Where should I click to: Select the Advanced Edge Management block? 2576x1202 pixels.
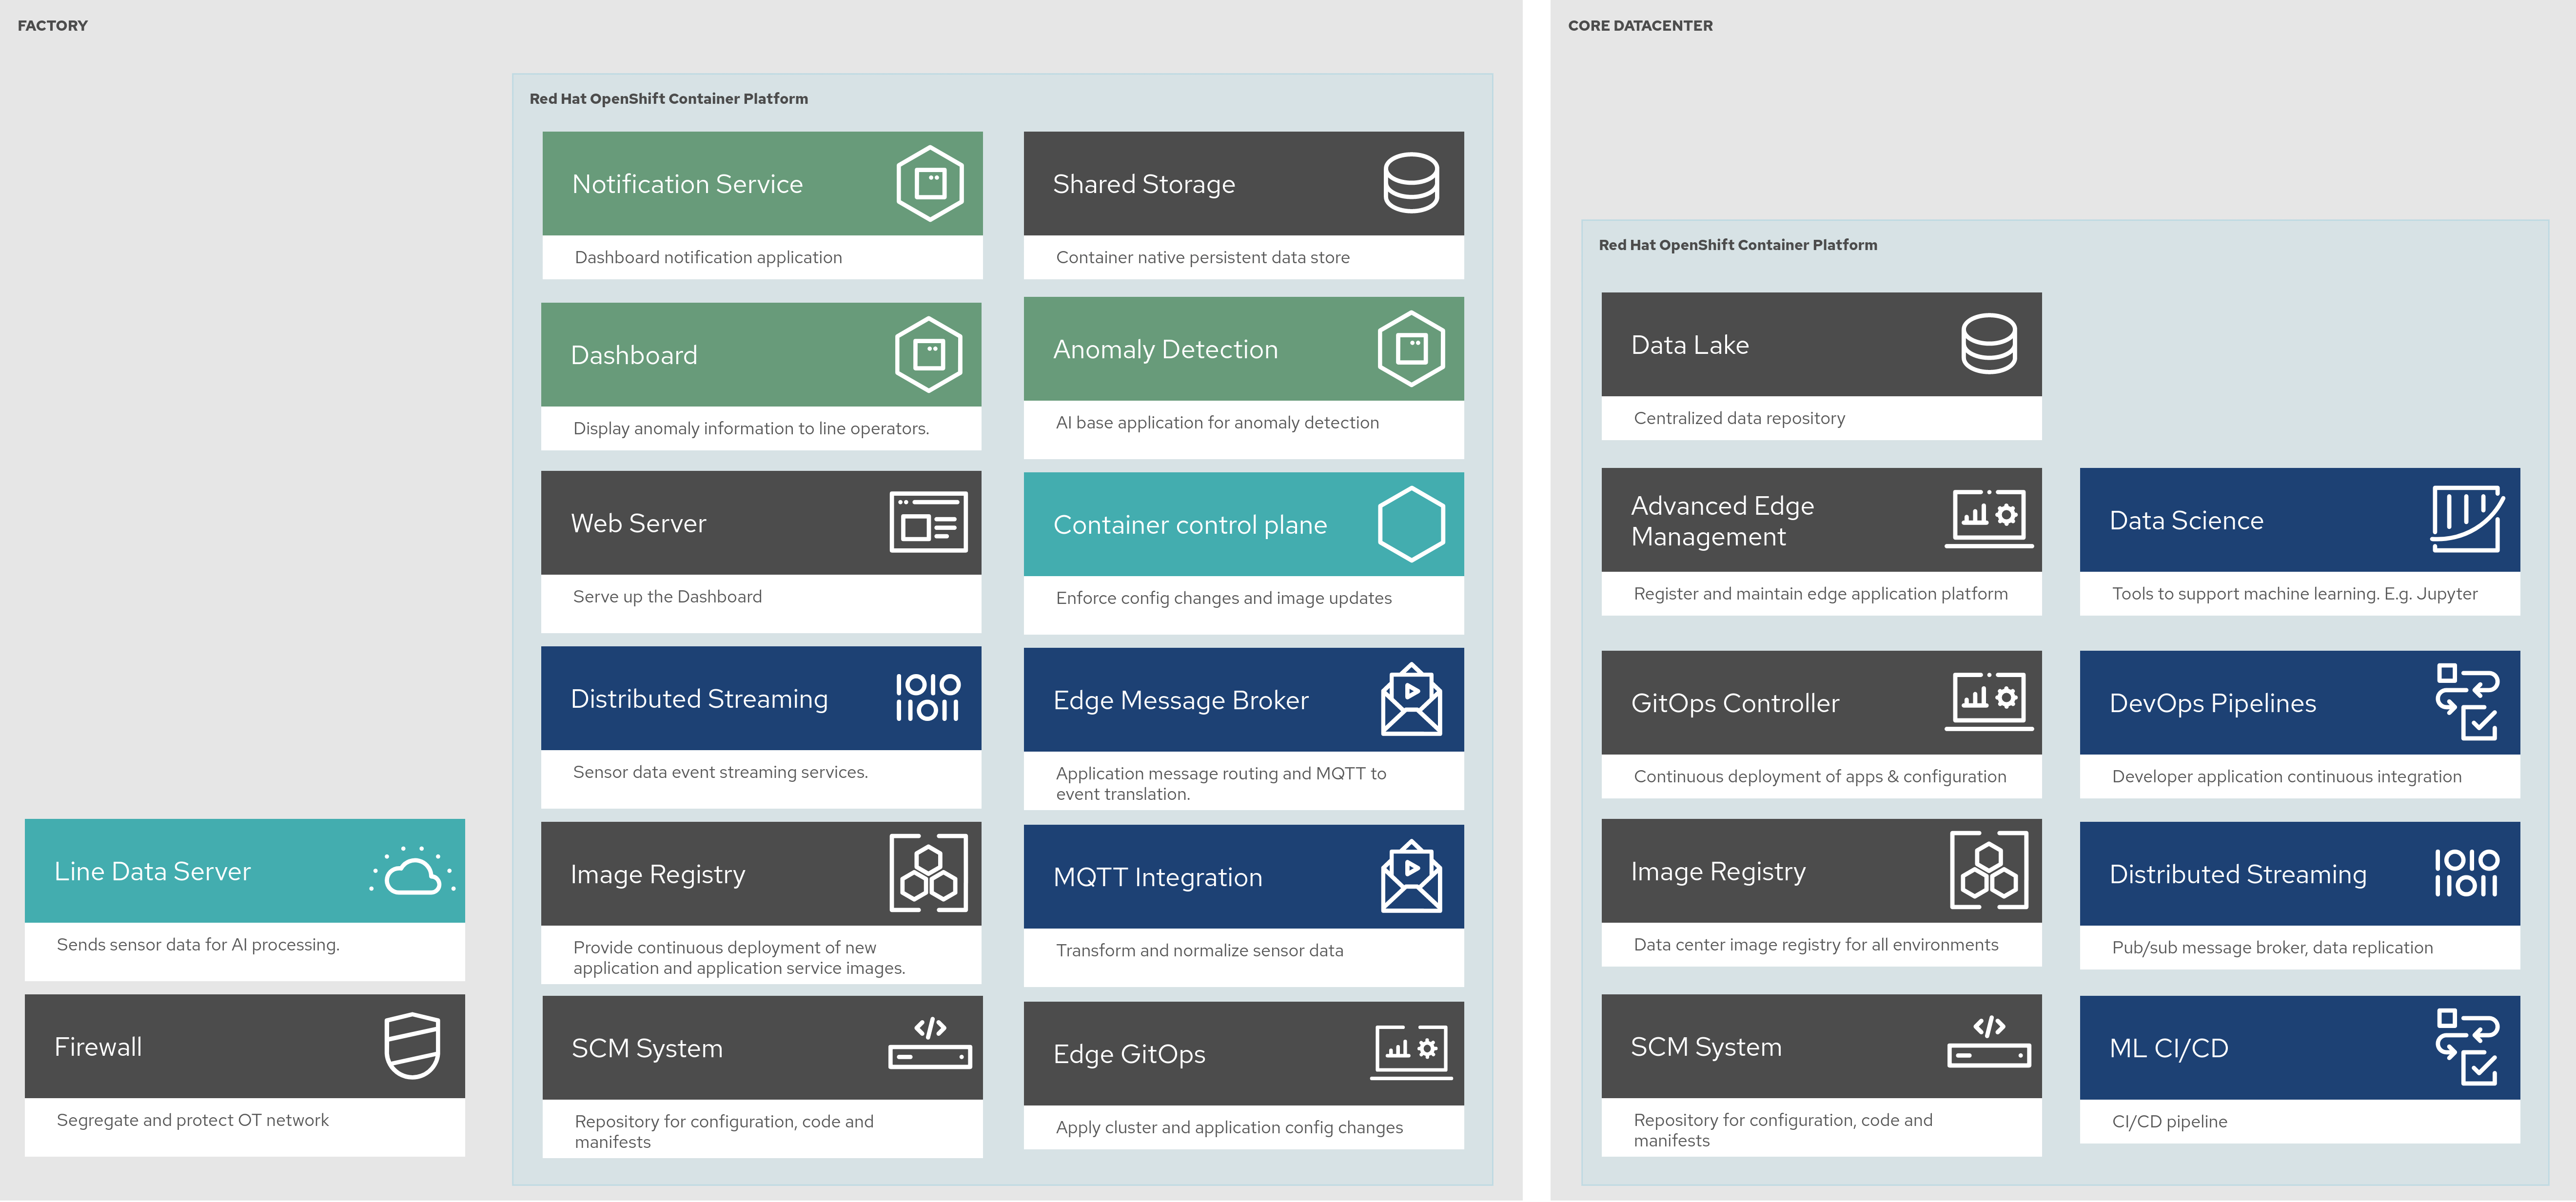(x=1721, y=521)
